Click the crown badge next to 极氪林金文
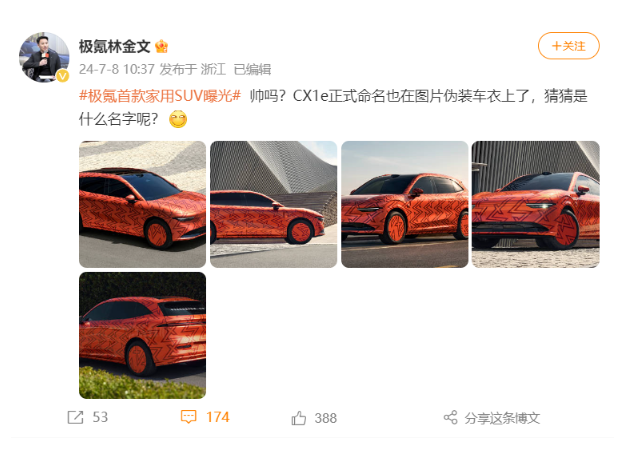Viewport: 628px width, 453px height. click(x=161, y=47)
